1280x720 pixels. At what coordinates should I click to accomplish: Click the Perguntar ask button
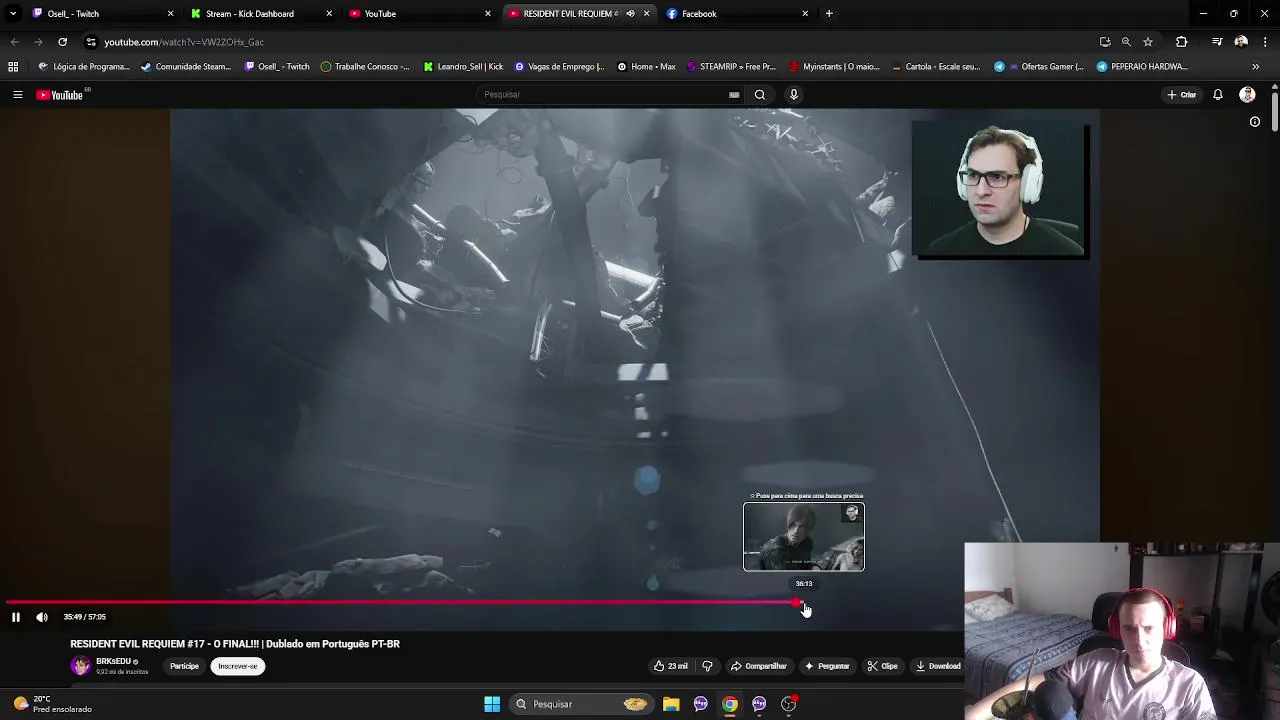826,666
